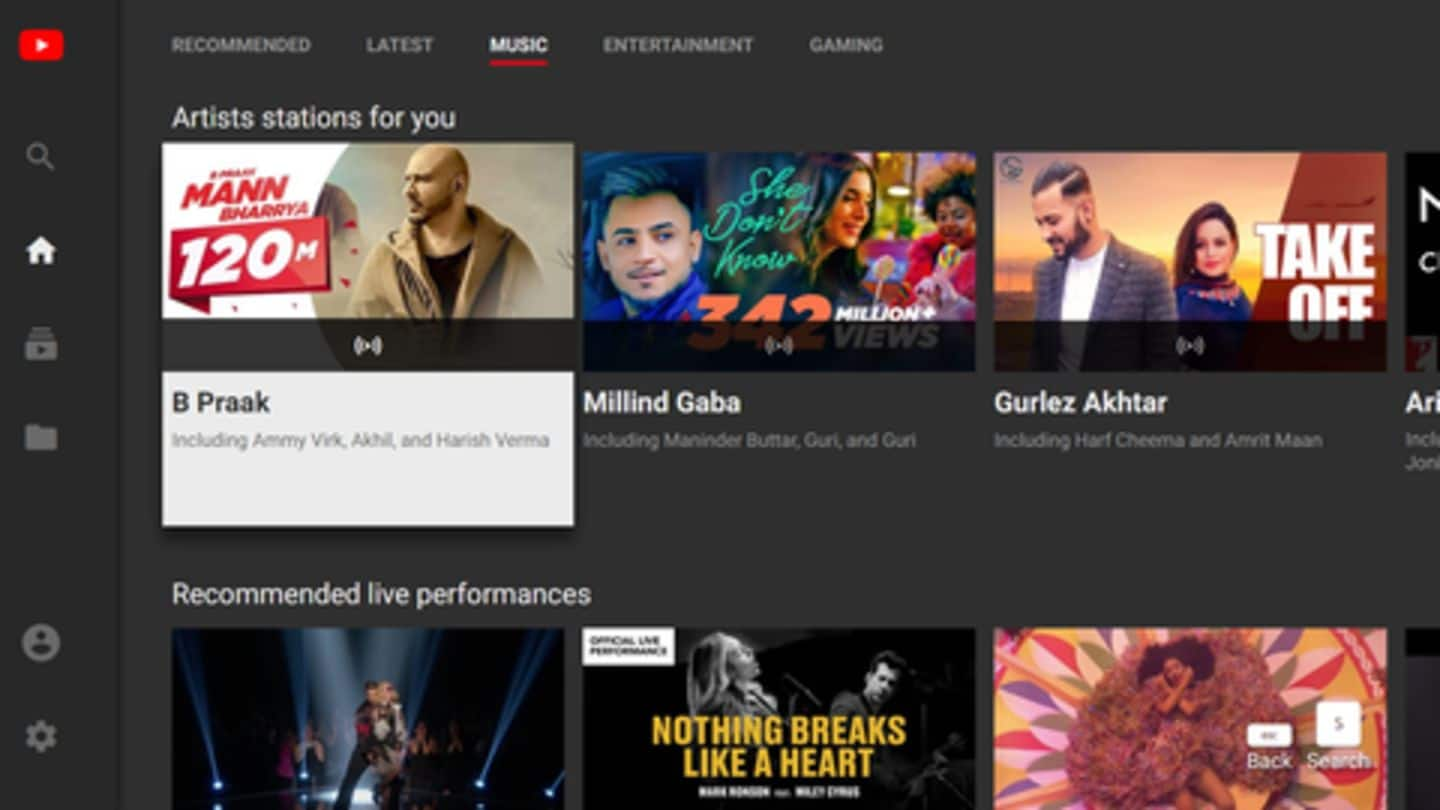Click 'Including Harf Cheema and Amrit Maan'
This screenshot has height=810, width=1440.
tap(1158, 440)
